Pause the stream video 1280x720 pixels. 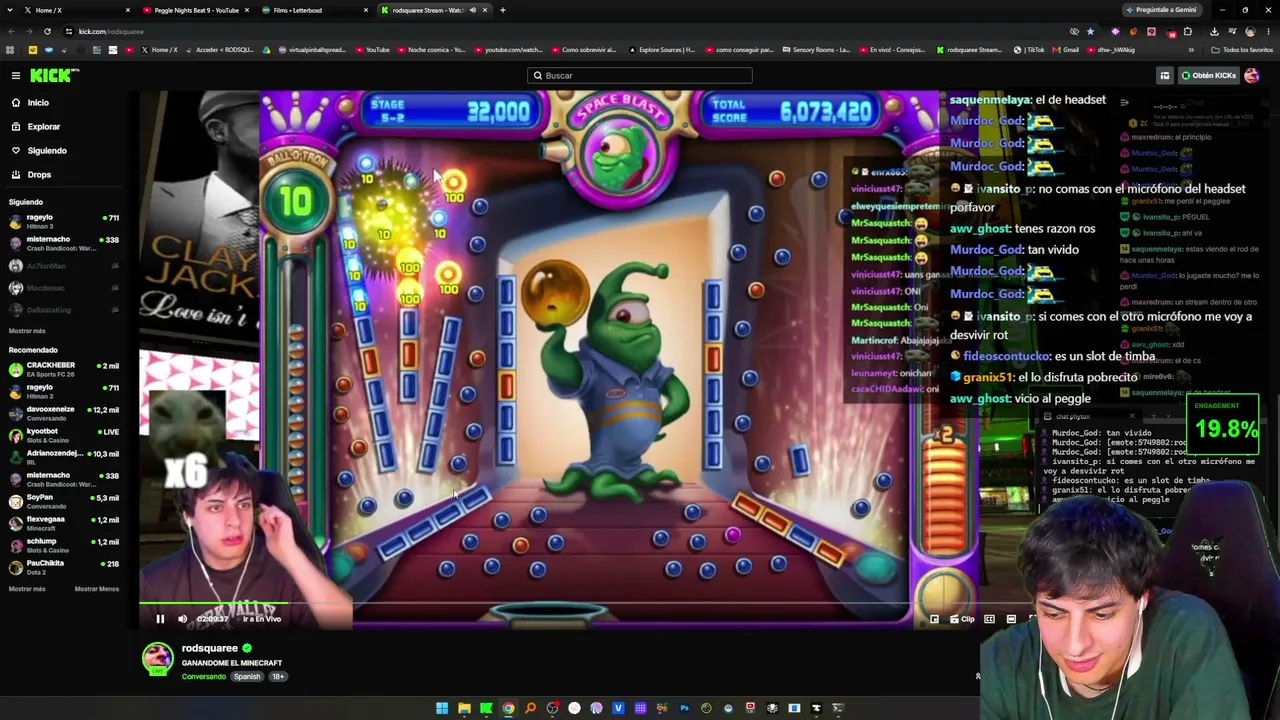click(x=160, y=619)
